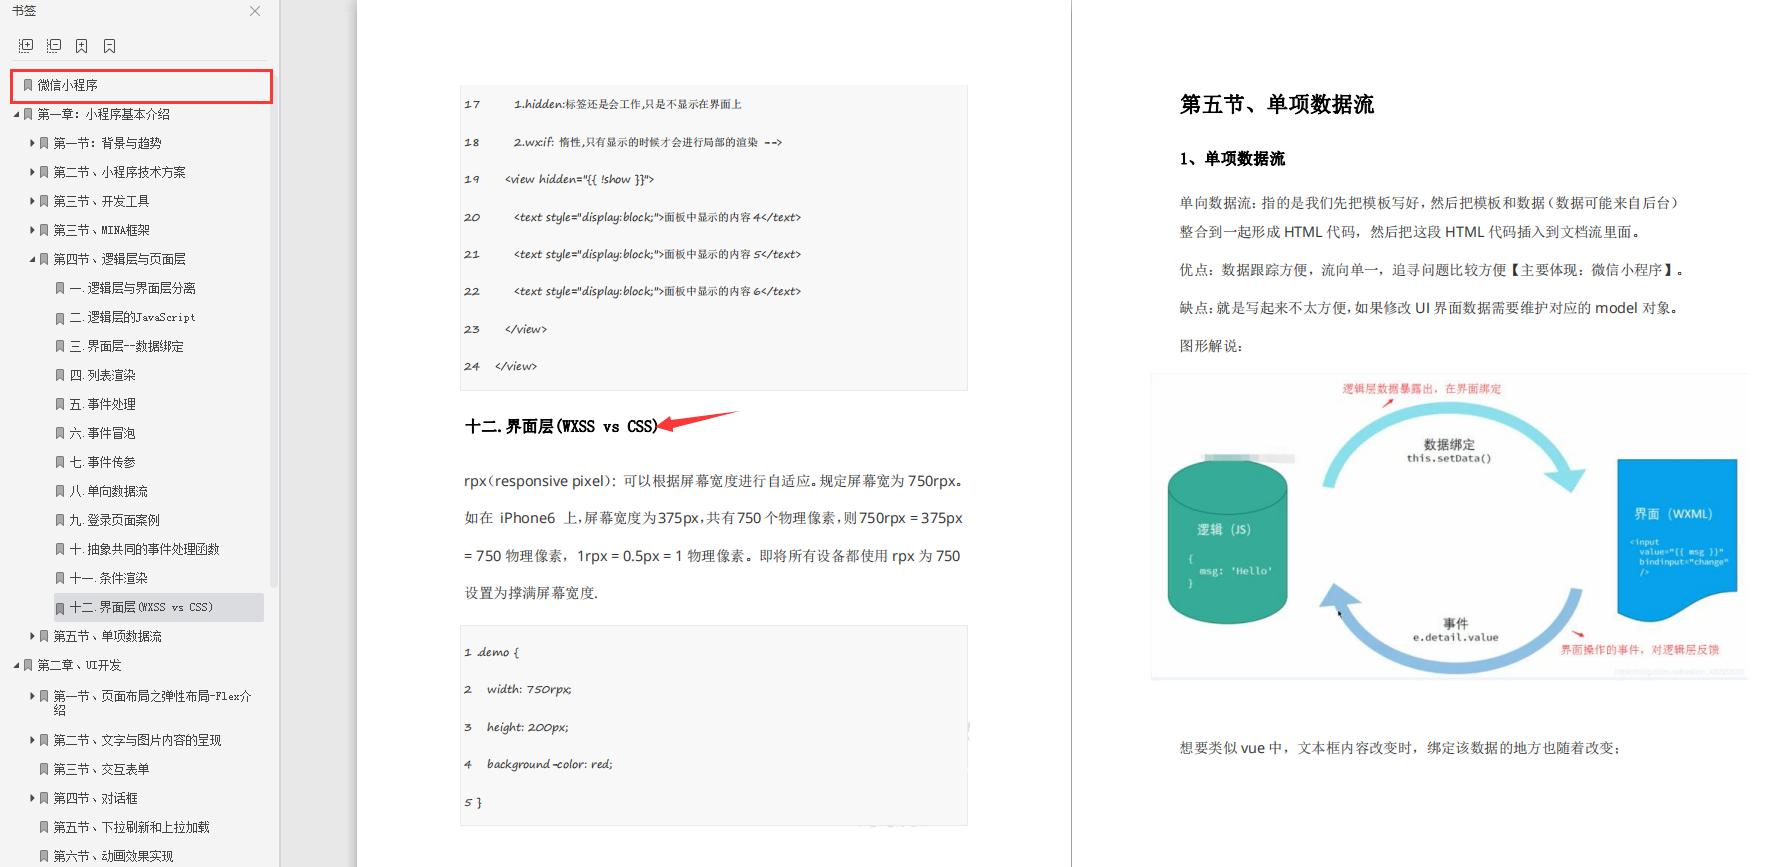Jump to 五. 事件处理 bookmark
The height and width of the screenshot is (867, 1782).
[x=102, y=405]
